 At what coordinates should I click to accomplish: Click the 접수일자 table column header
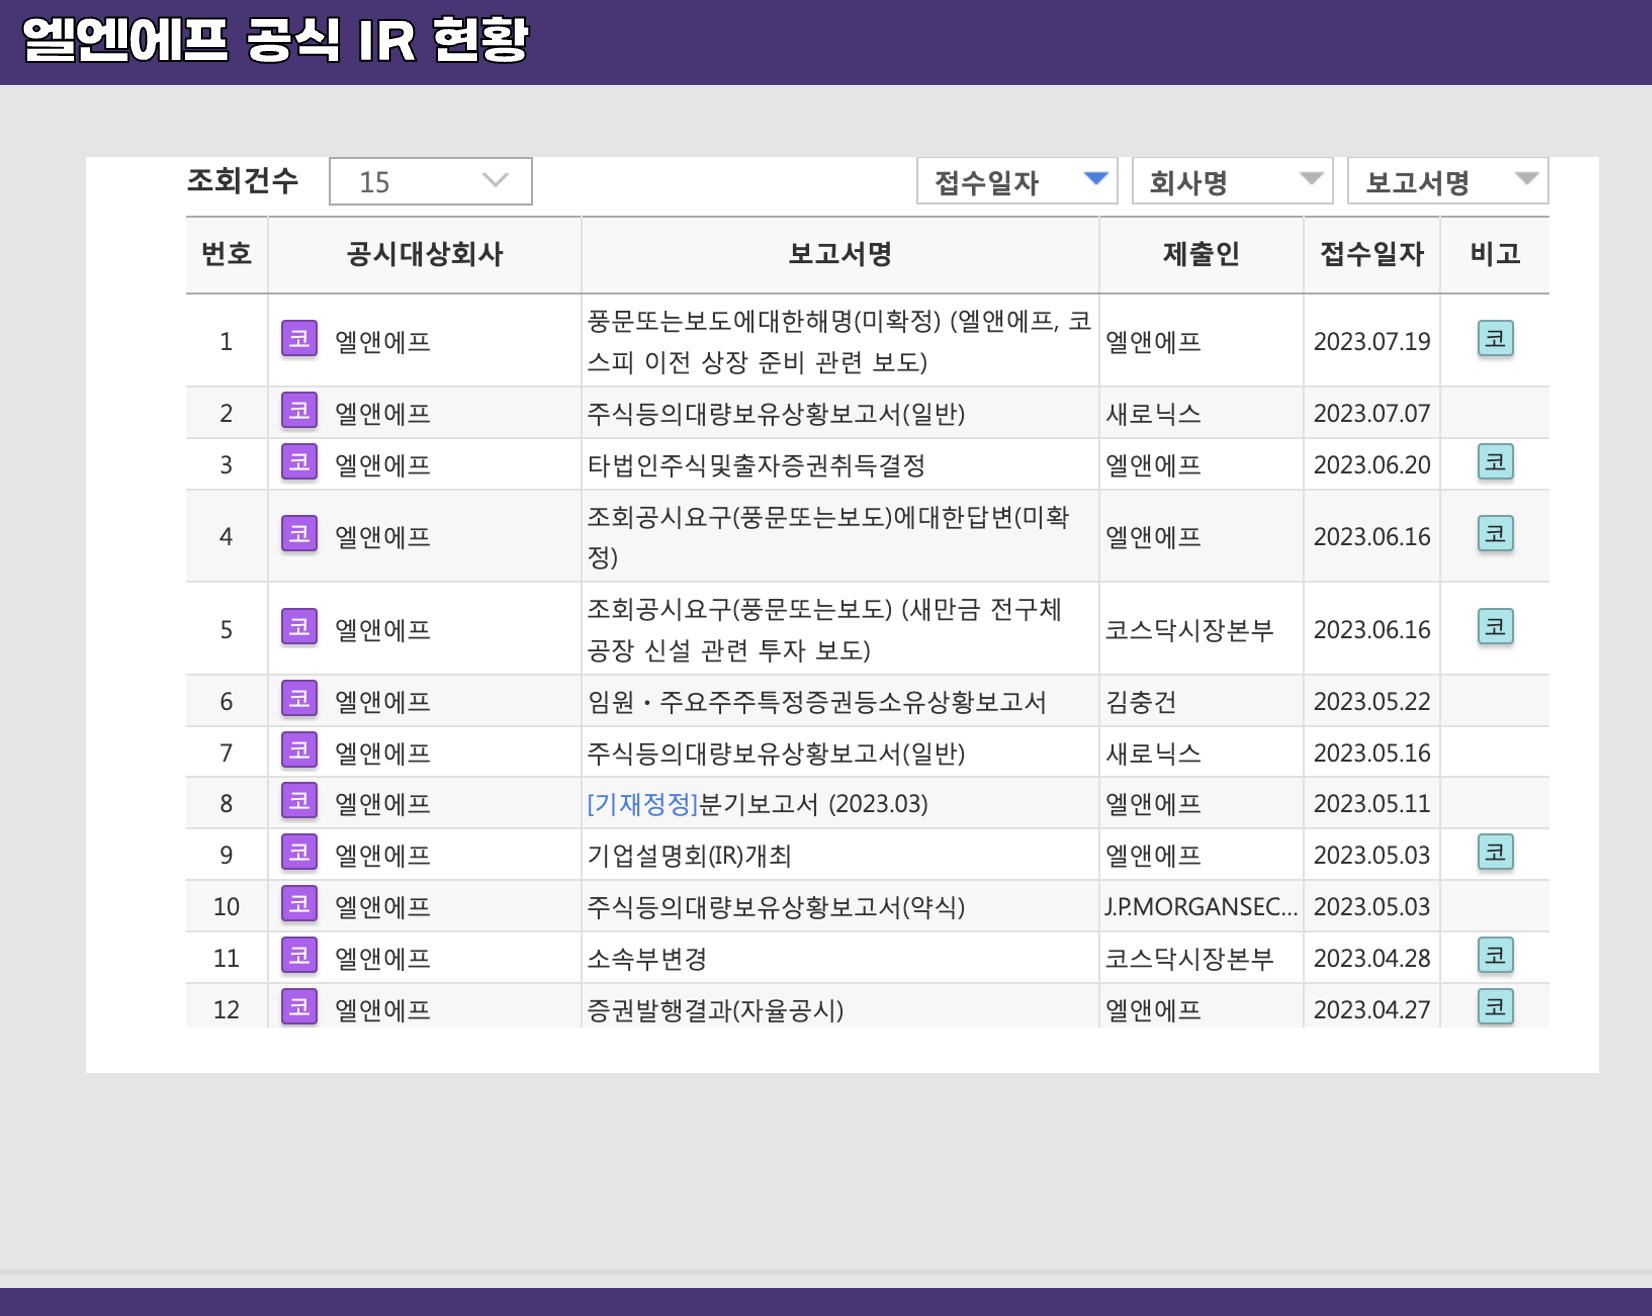1372,254
